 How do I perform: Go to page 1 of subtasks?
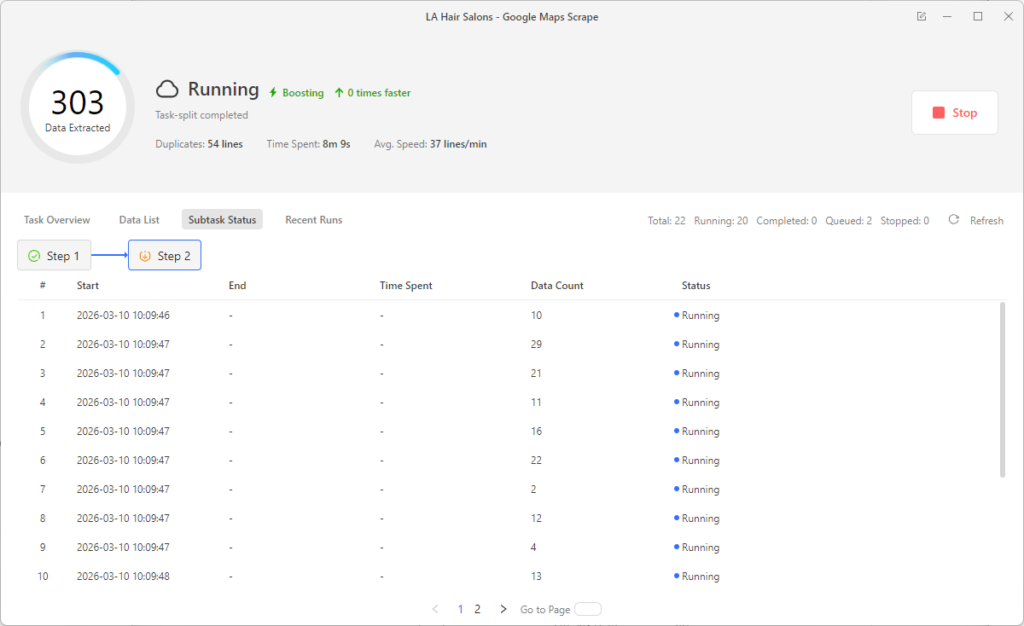tap(460, 609)
